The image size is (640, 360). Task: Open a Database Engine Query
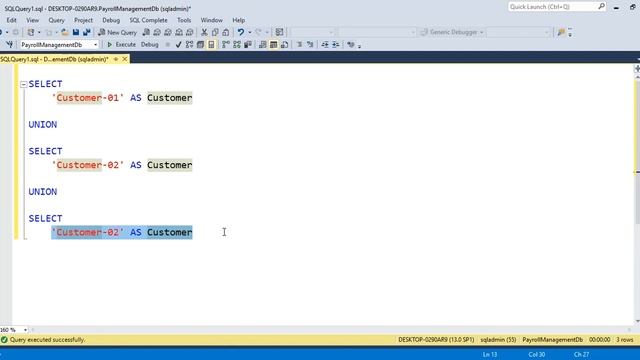146,32
